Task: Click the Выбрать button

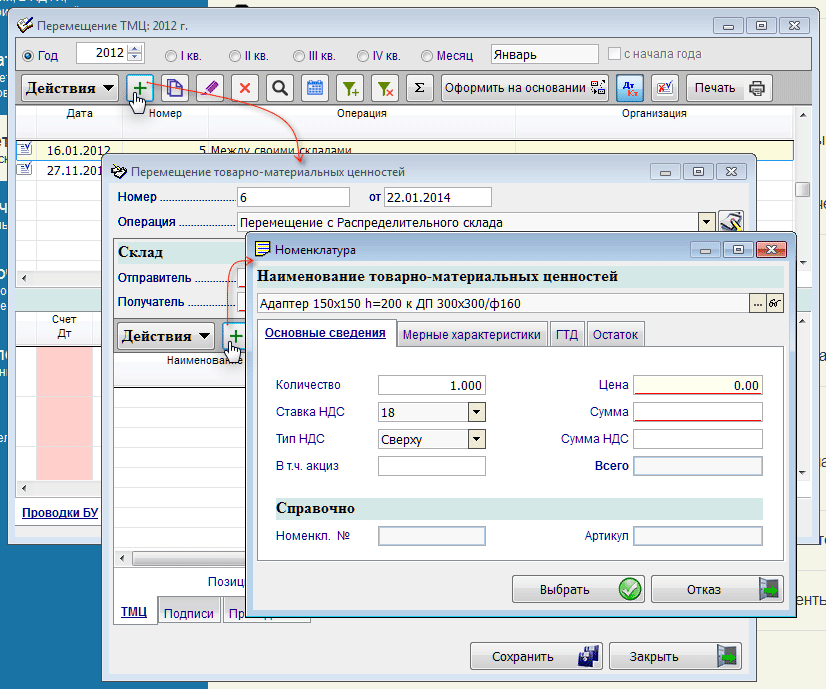Action: pos(578,589)
